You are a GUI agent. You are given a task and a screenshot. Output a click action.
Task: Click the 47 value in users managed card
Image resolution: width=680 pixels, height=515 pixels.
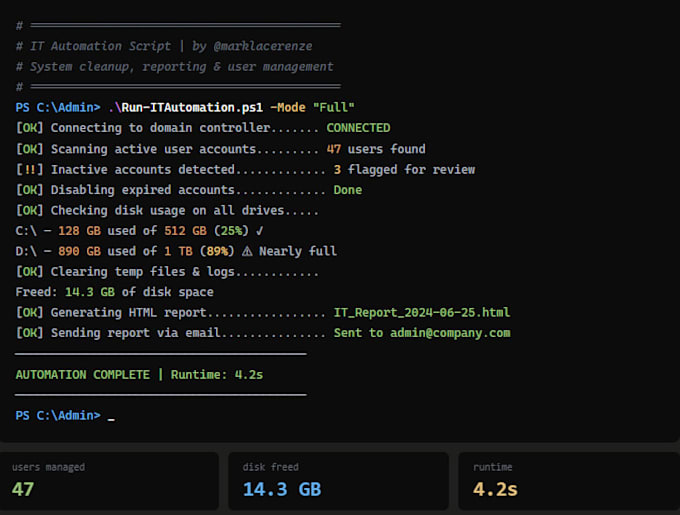pos(23,489)
